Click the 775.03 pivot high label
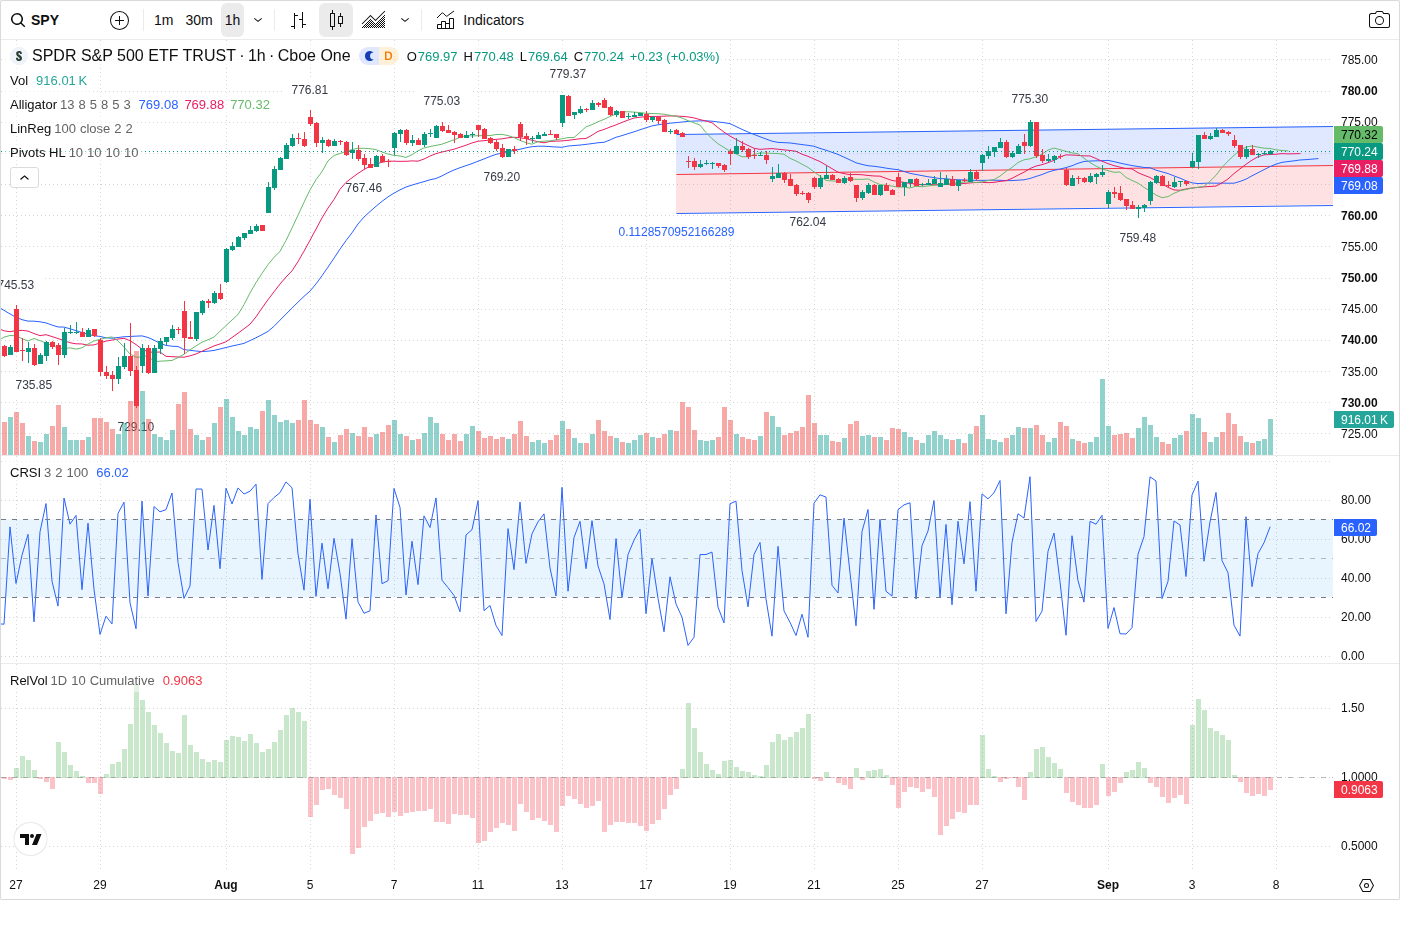1420x950 pixels. (x=442, y=101)
